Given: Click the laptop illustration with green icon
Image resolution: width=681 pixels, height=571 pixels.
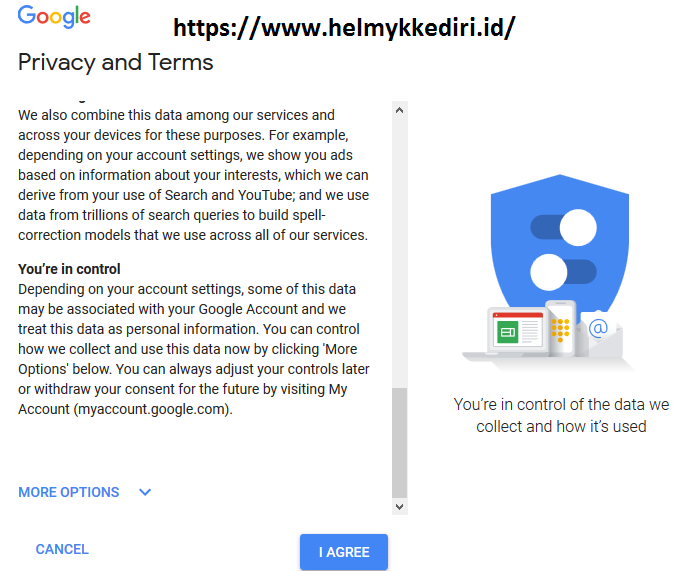Looking at the screenshot, I should (506, 332).
